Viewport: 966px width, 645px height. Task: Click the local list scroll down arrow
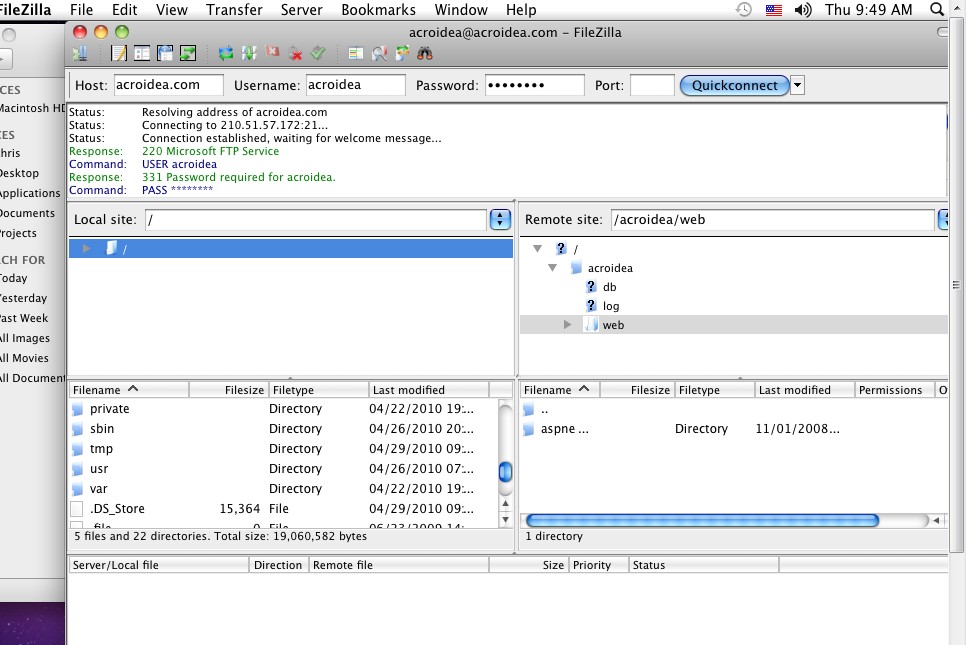coord(505,519)
